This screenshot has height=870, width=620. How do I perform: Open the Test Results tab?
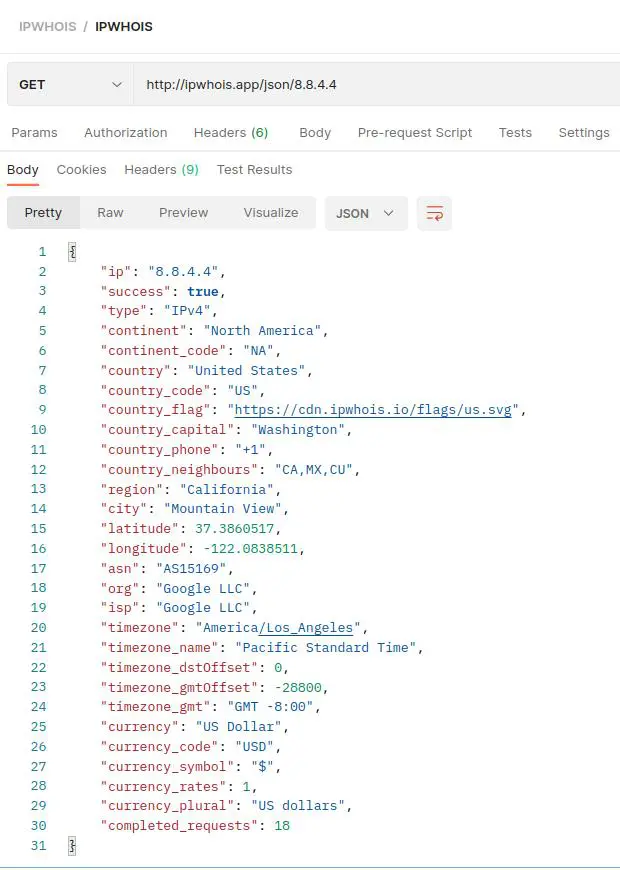coord(254,169)
